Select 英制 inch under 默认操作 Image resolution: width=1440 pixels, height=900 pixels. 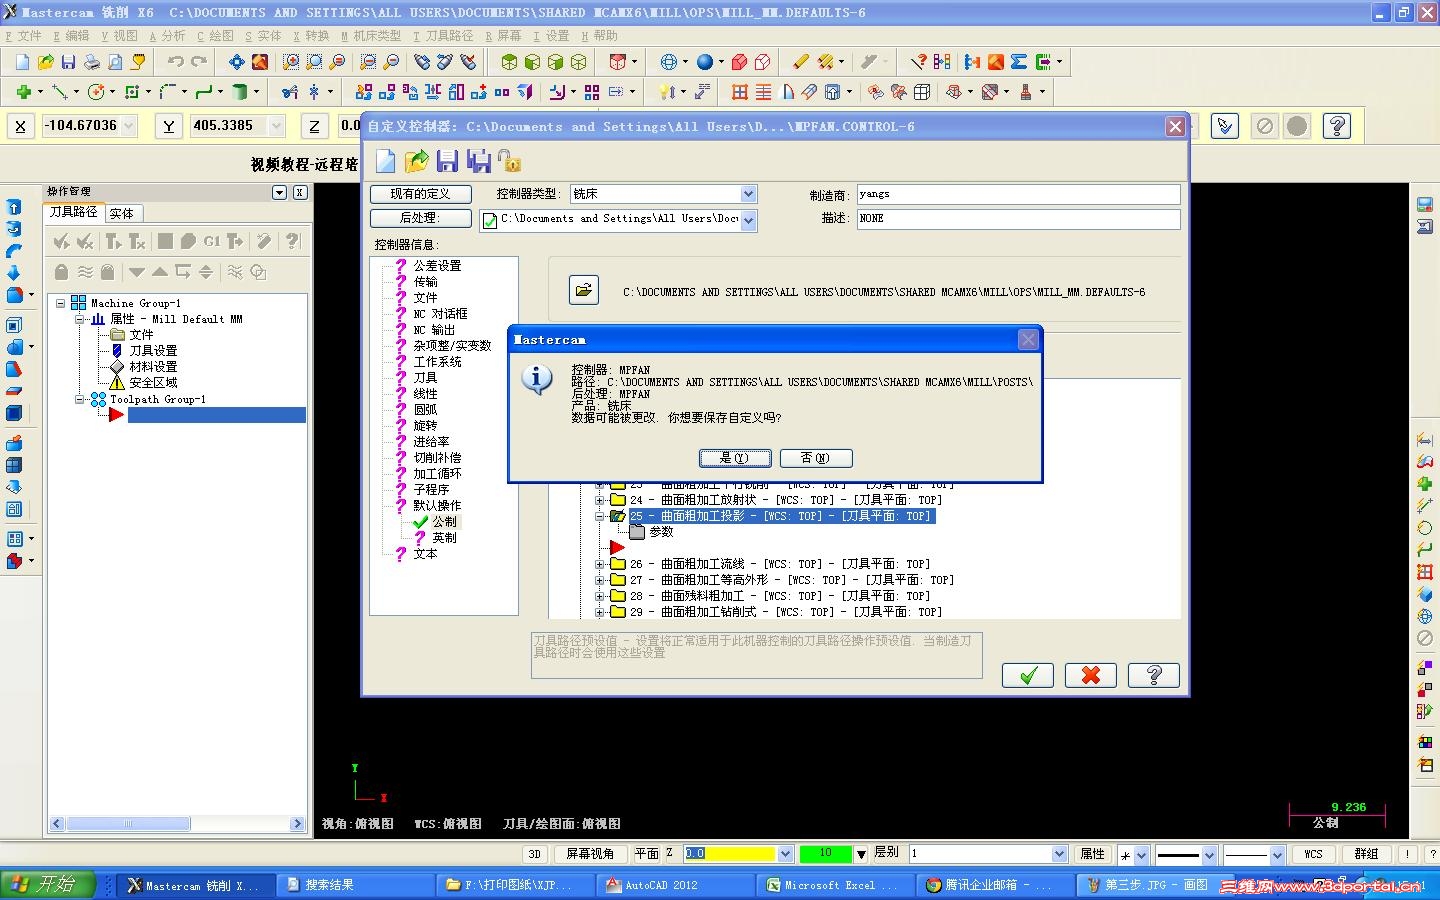444,538
